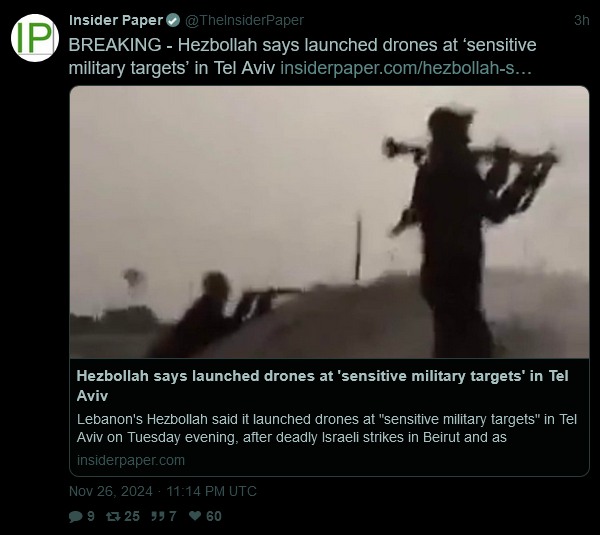Open the @TheInsiderPaper handle
Image resolution: width=600 pixels, height=535 pixels.
pos(244,20)
